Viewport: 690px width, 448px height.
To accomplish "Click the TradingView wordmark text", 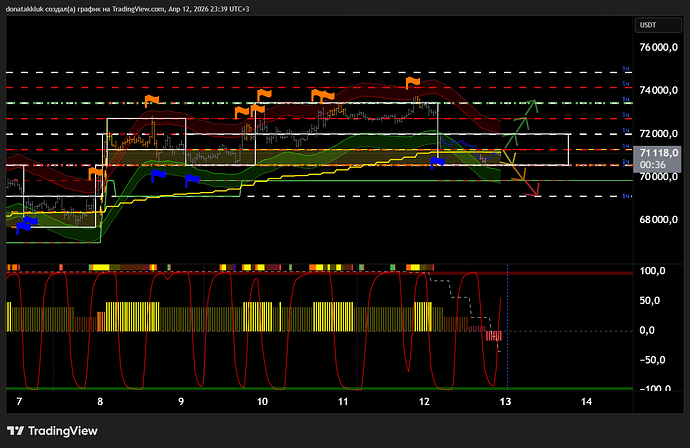I will pos(62,431).
